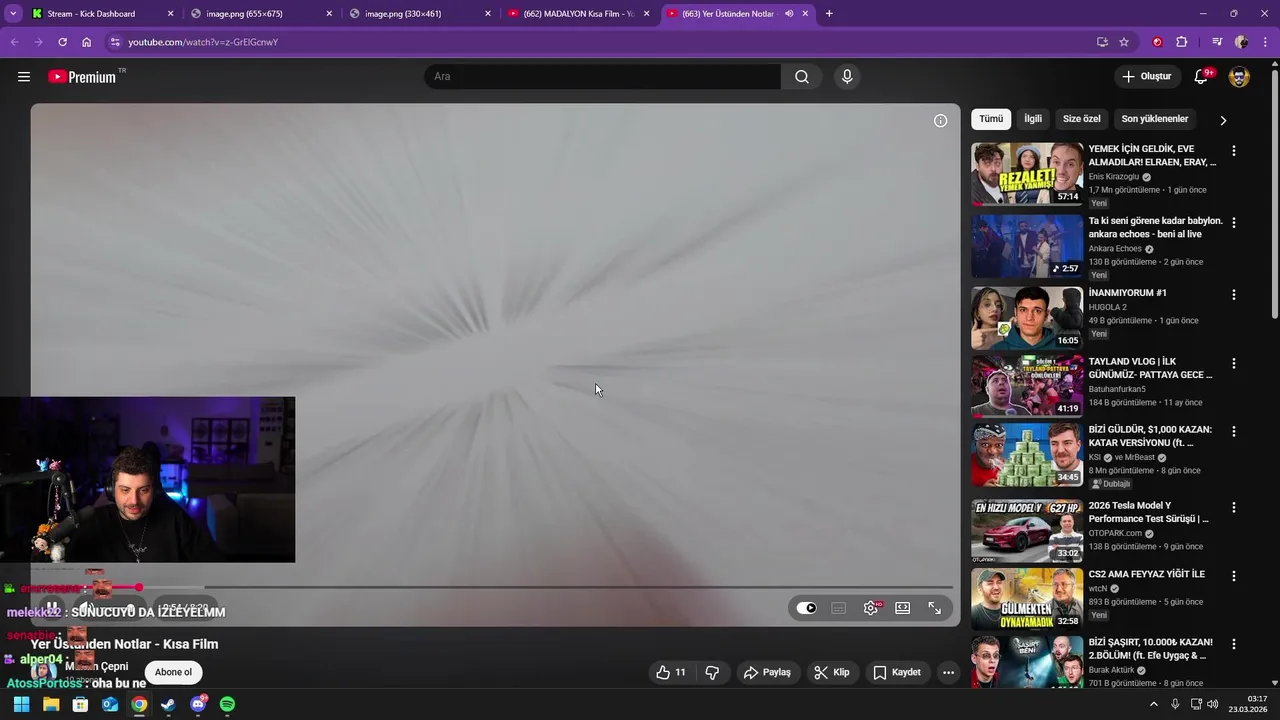Seek on the video progress bar
This screenshot has height=720, width=1280.
(x=491, y=587)
